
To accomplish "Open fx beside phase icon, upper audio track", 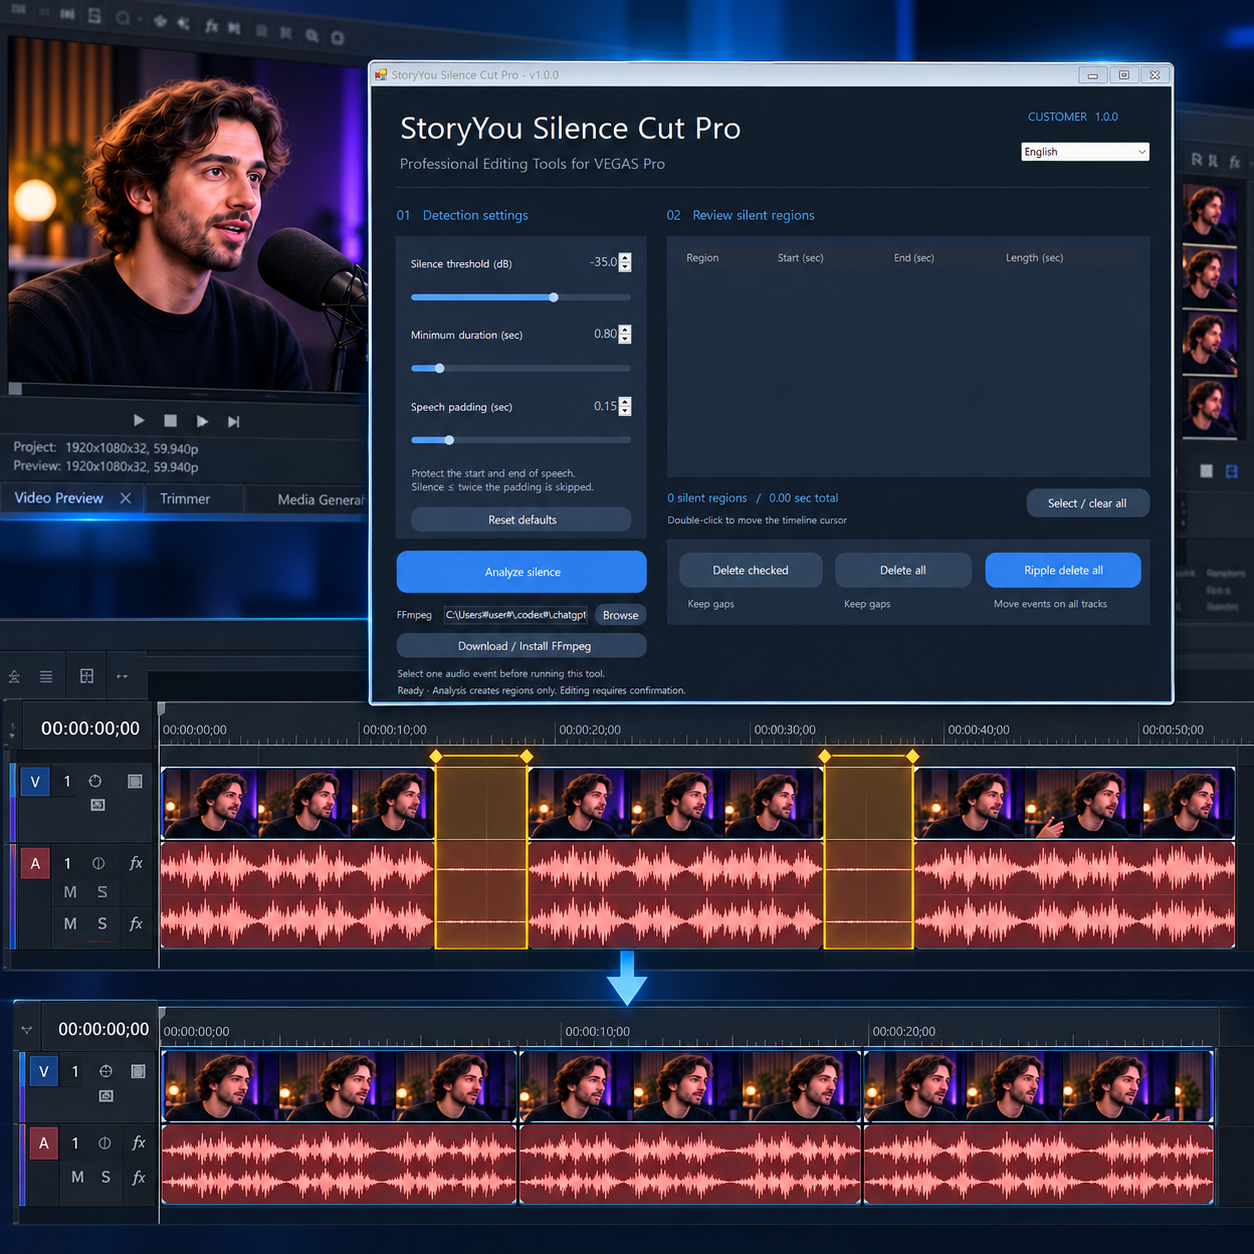I will [x=136, y=863].
